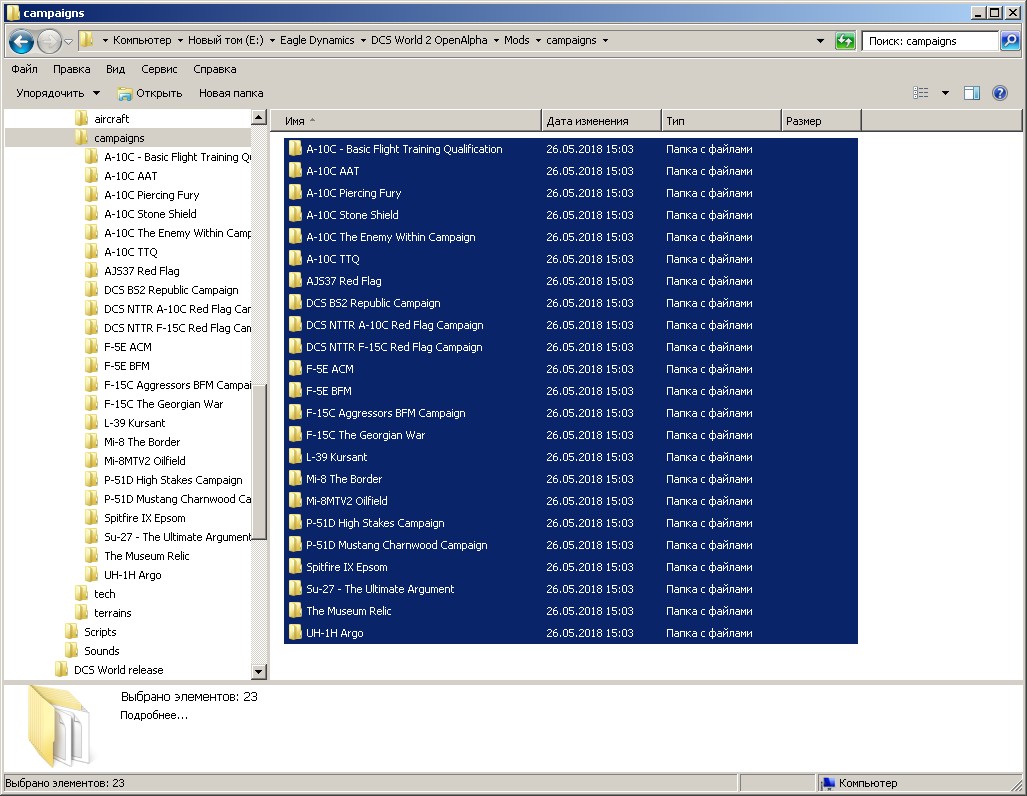The height and width of the screenshot is (796, 1027).
Task: Select the 'Sounds' folder in the tree
Action: pos(102,651)
